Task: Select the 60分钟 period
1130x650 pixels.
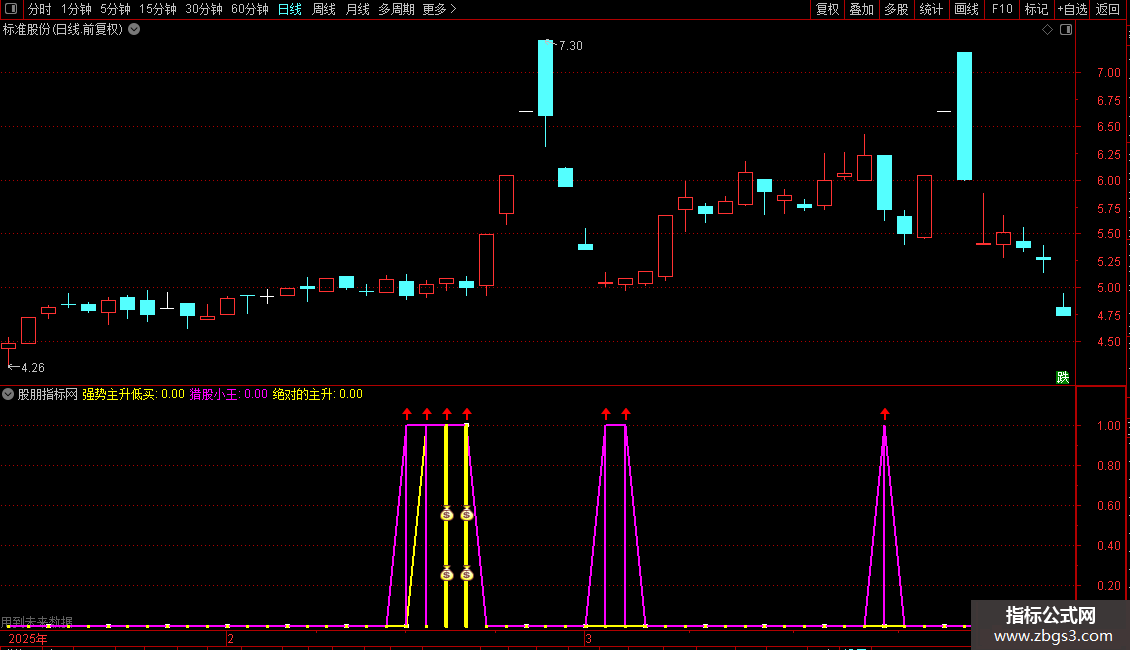Action: (250, 9)
